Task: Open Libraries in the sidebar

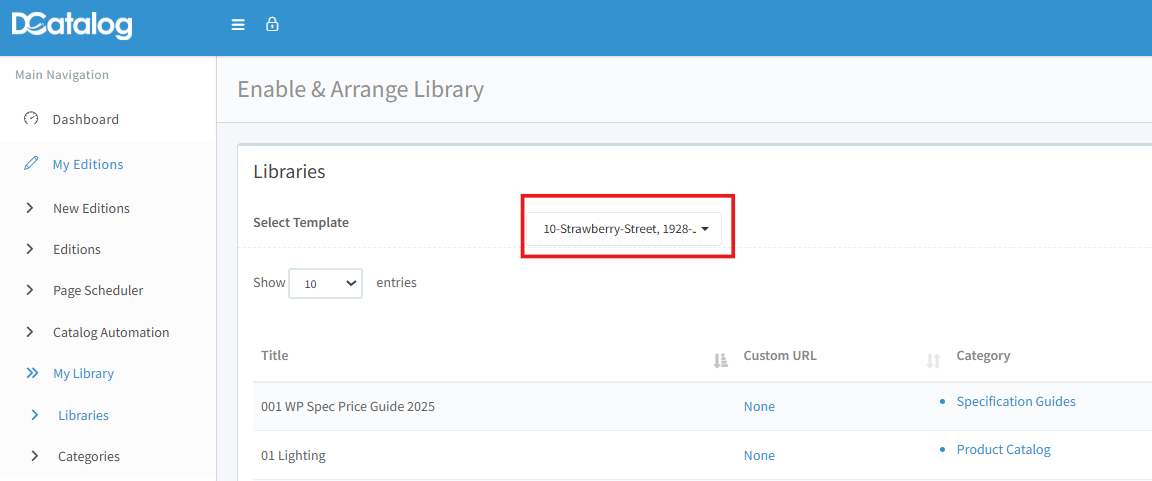Action: click(x=83, y=415)
